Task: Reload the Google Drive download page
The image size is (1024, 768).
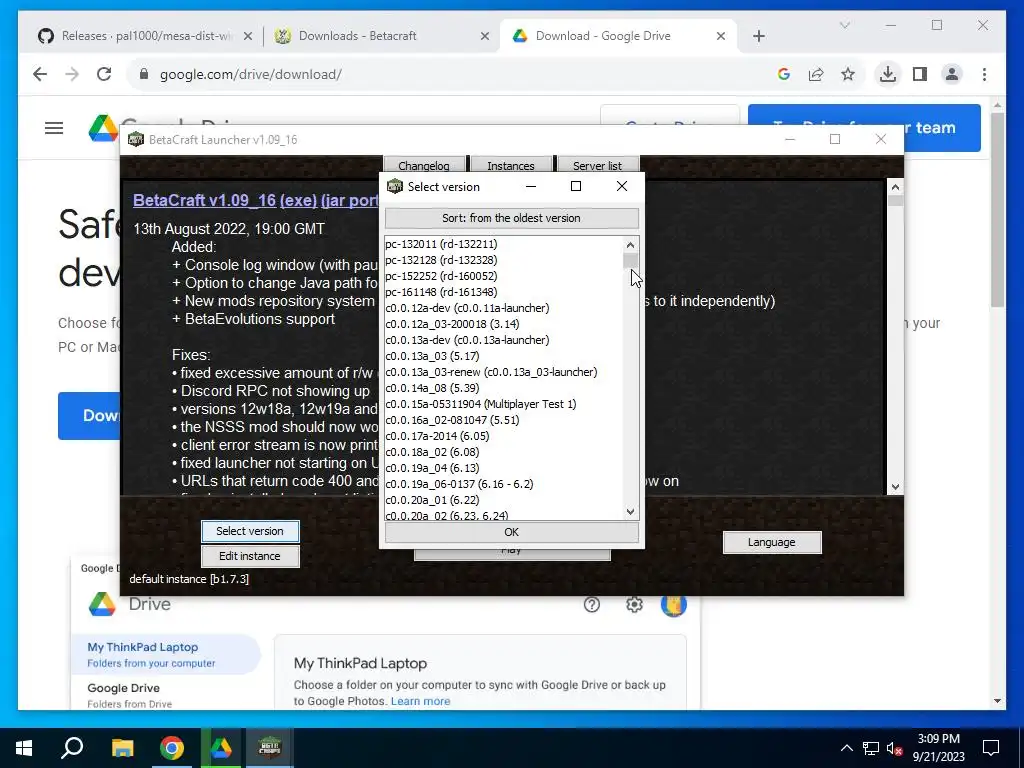Action: [x=104, y=74]
